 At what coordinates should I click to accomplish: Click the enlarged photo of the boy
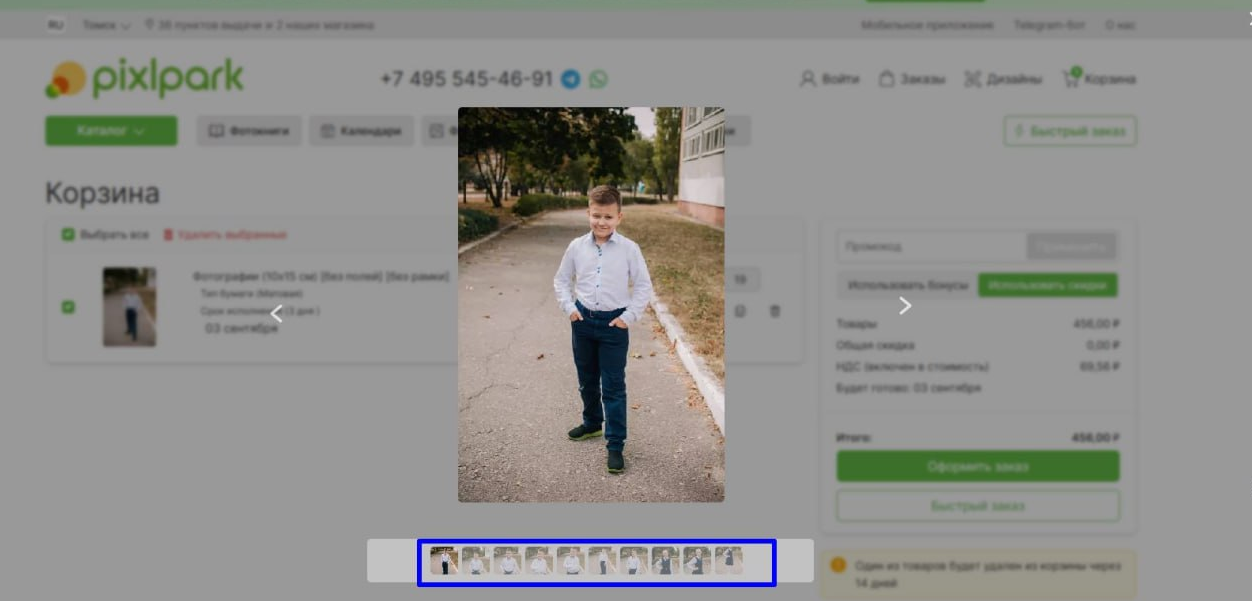[591, 304]
